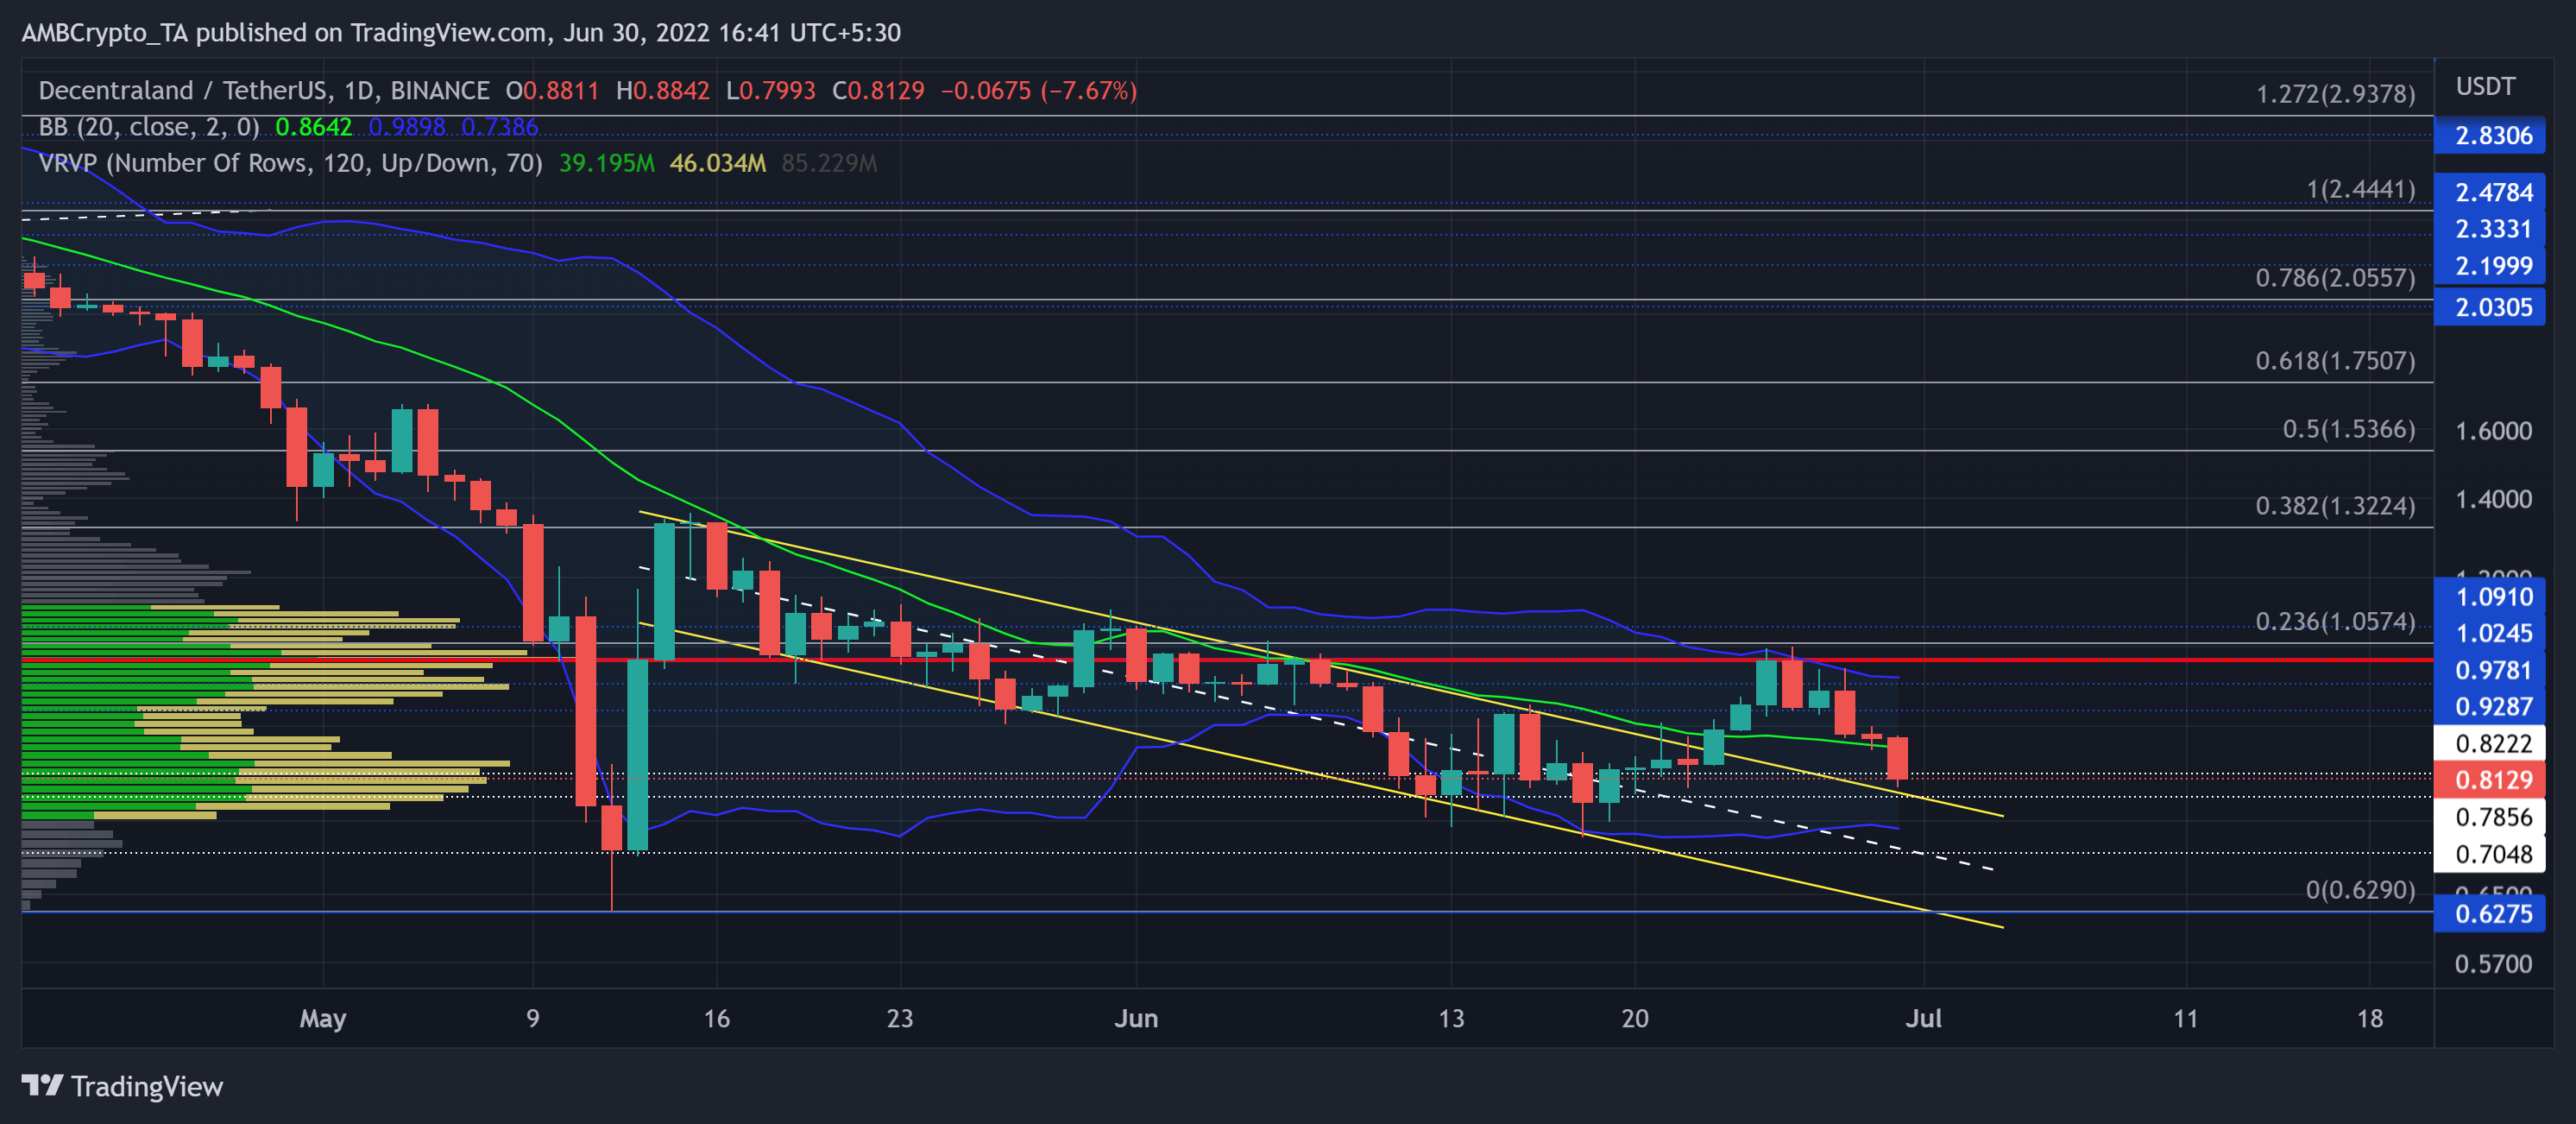Click the 0.618(1.7507) Fibonacci level label

[x=2334, y=361]
